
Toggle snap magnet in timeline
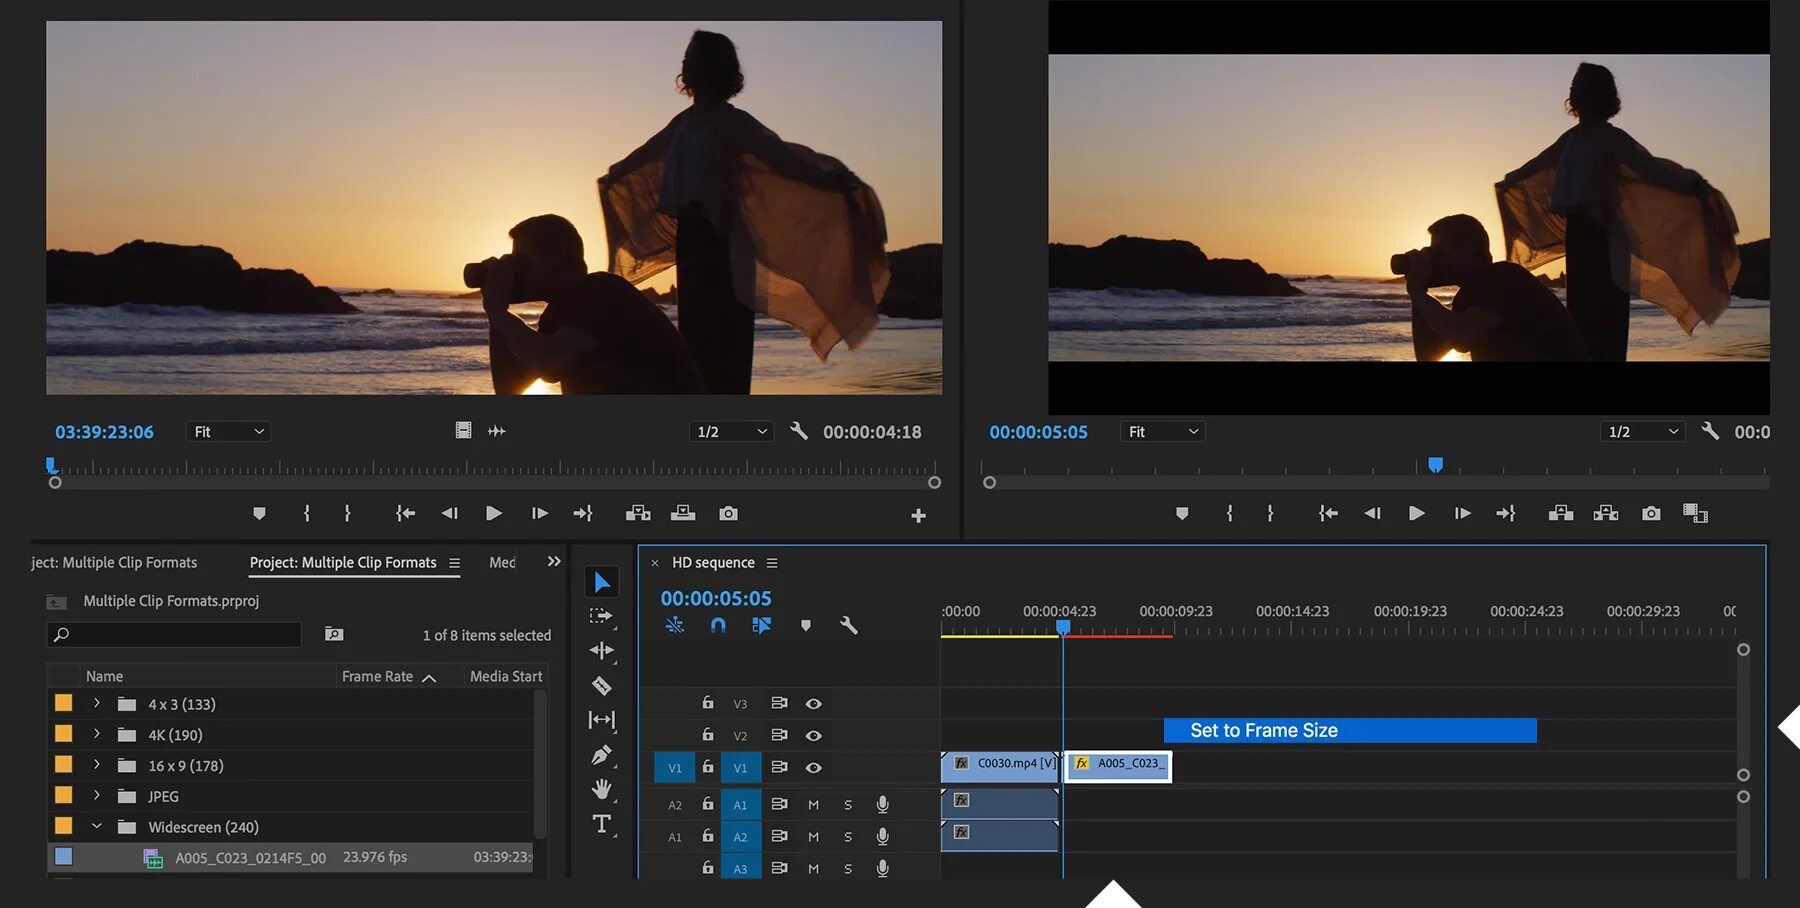click(718, 626)
